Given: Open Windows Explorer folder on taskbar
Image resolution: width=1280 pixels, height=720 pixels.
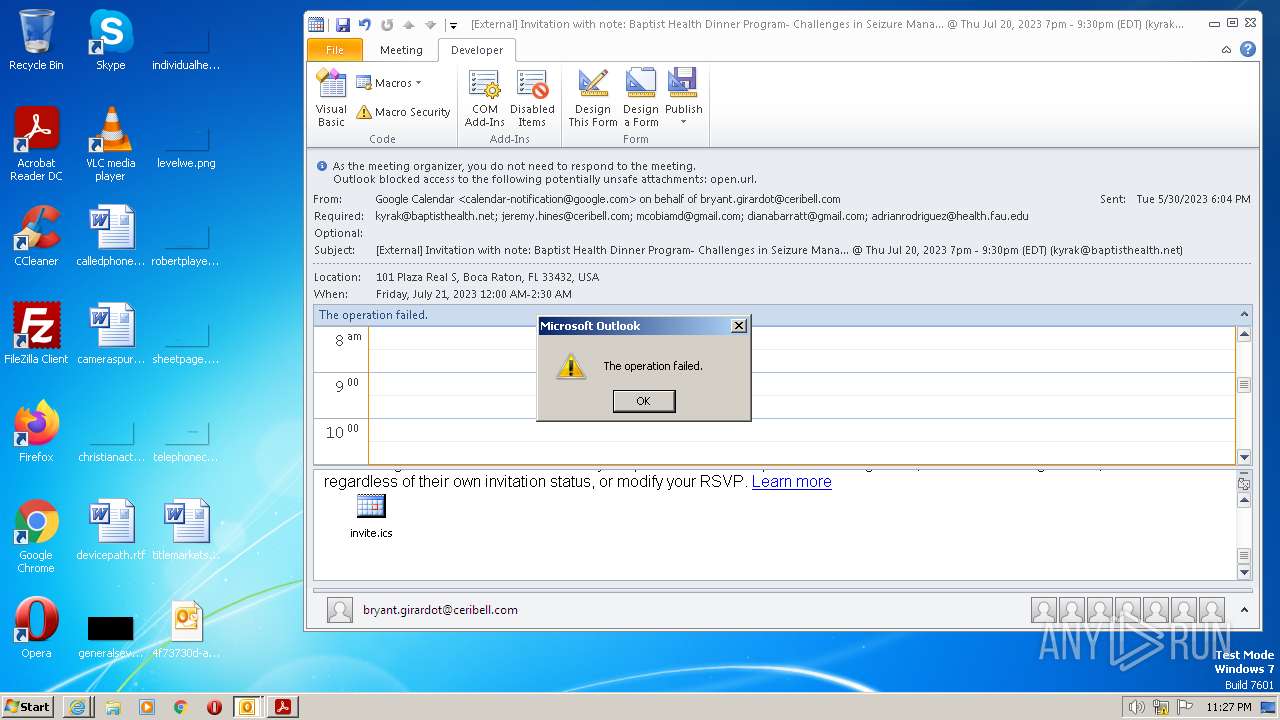Looking at the screenshot, I should tap(112, 707).
